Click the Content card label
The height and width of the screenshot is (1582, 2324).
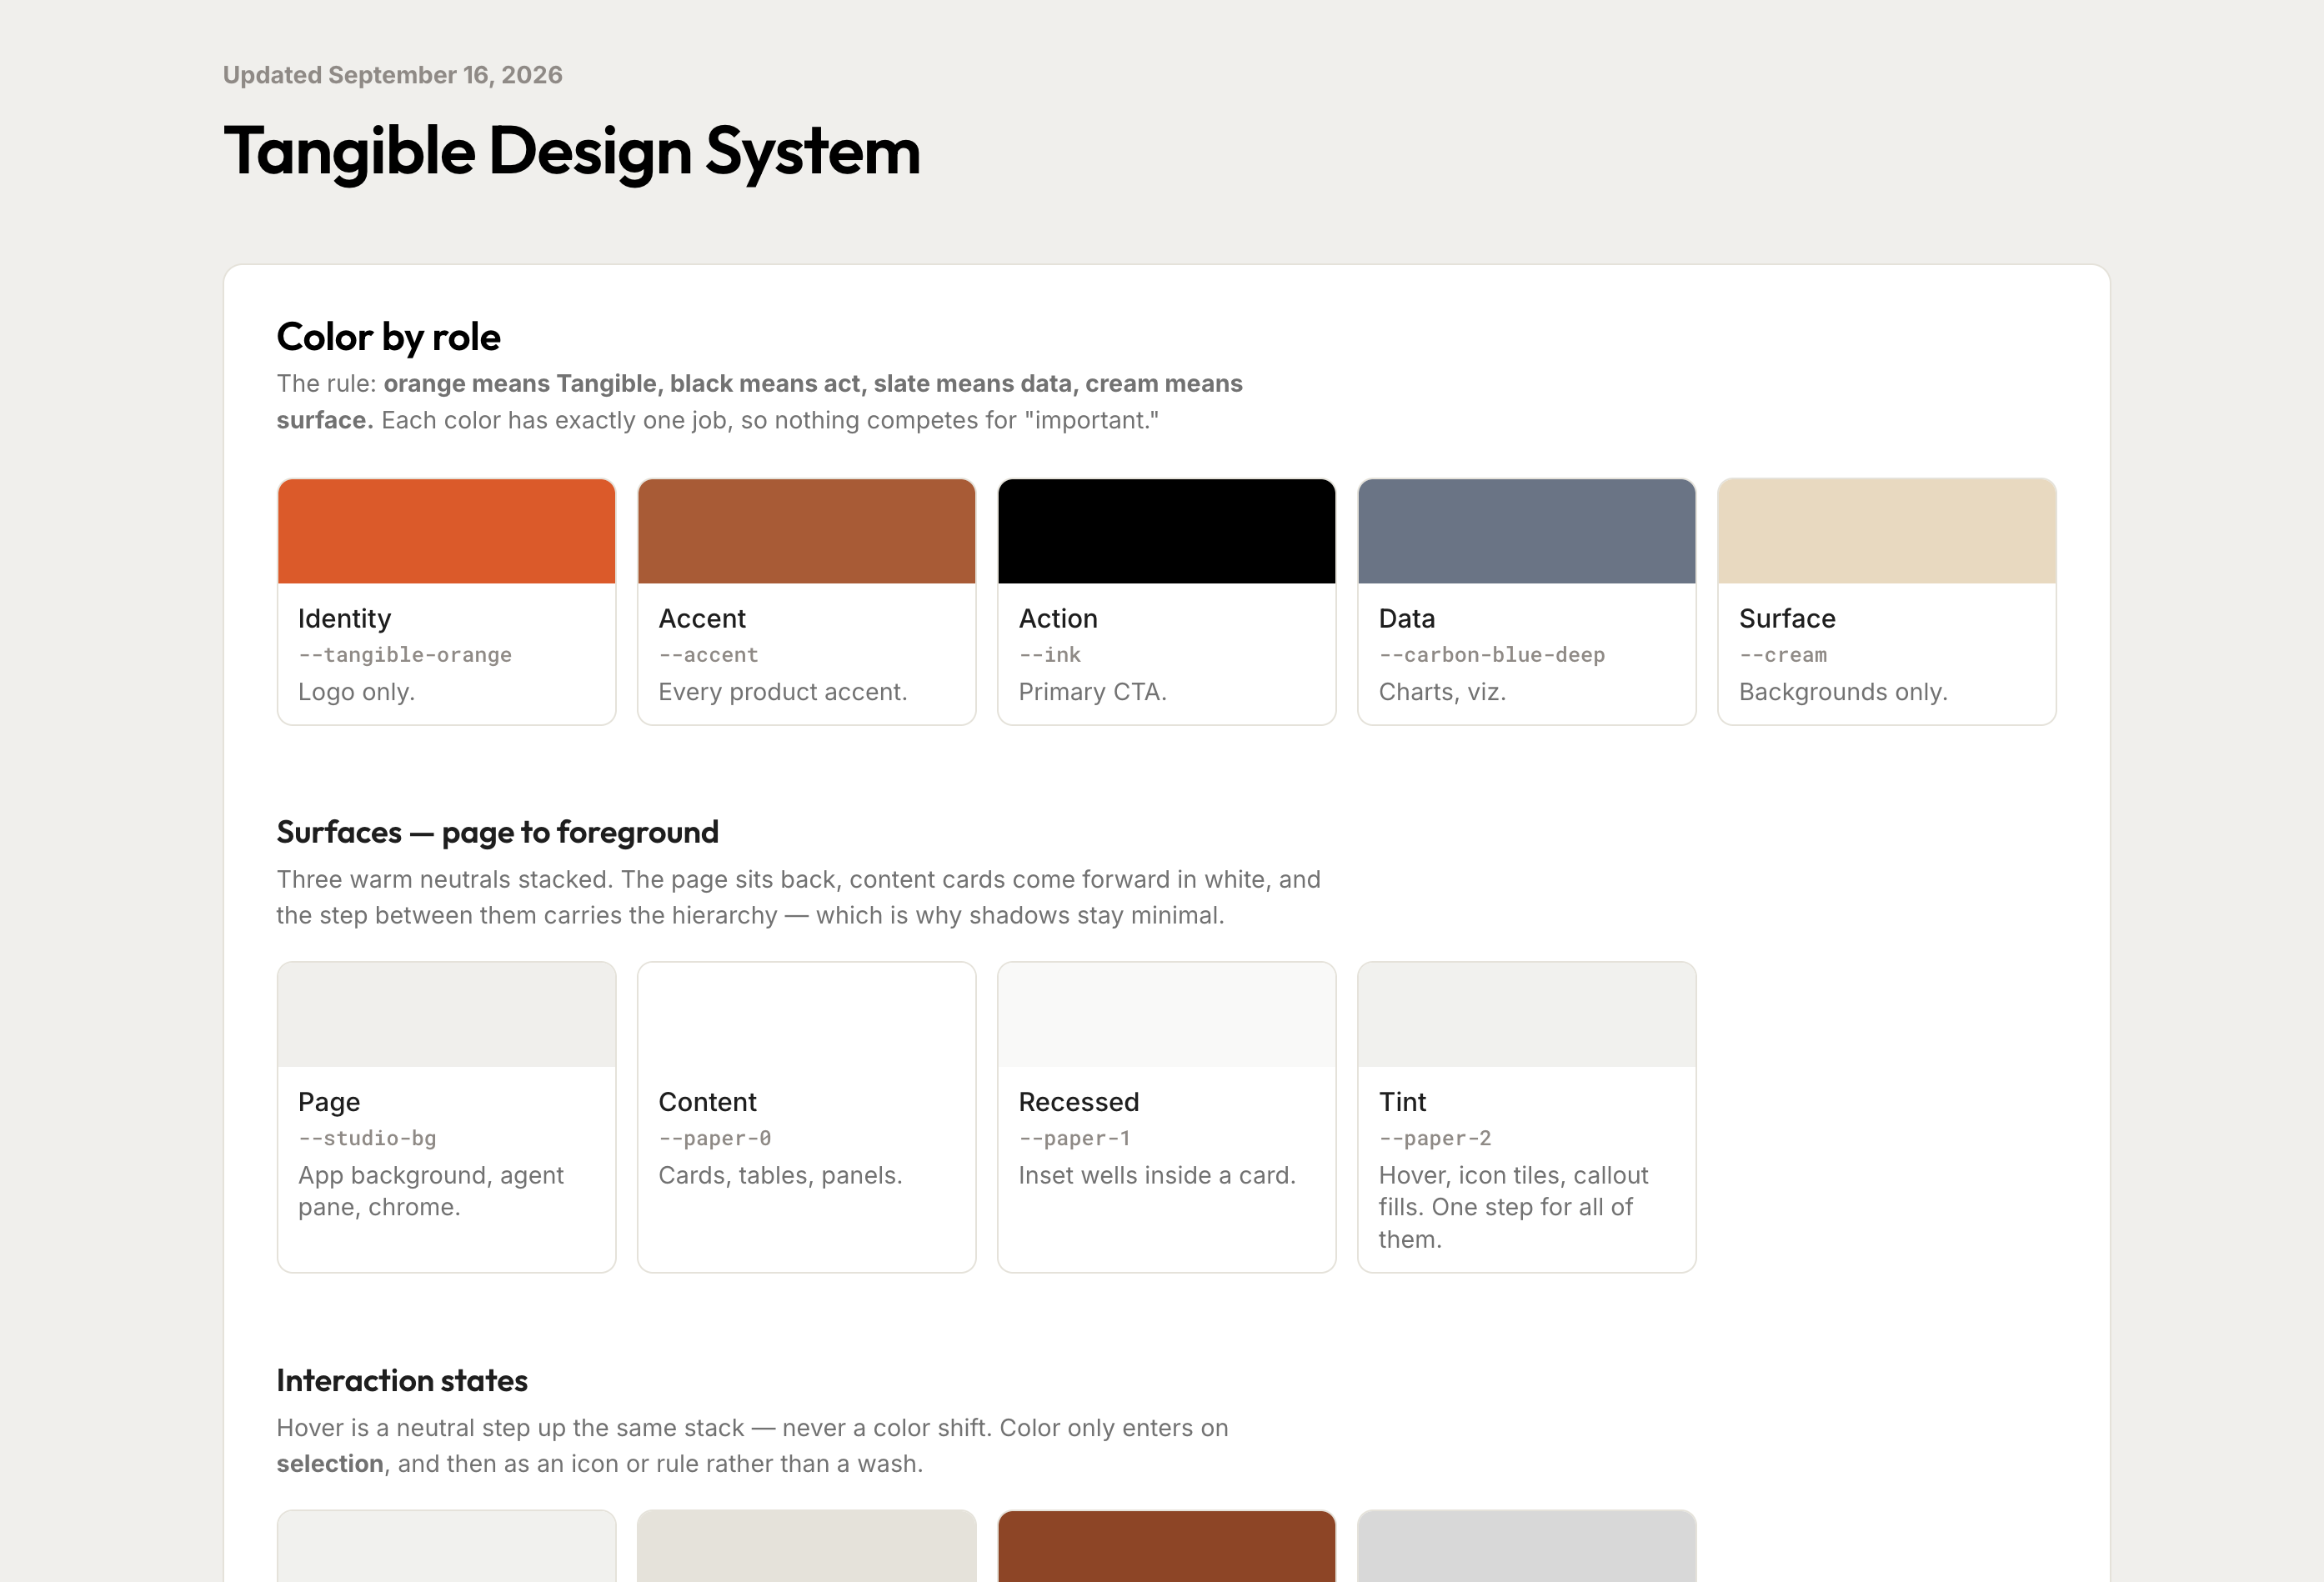[707, 1102]
